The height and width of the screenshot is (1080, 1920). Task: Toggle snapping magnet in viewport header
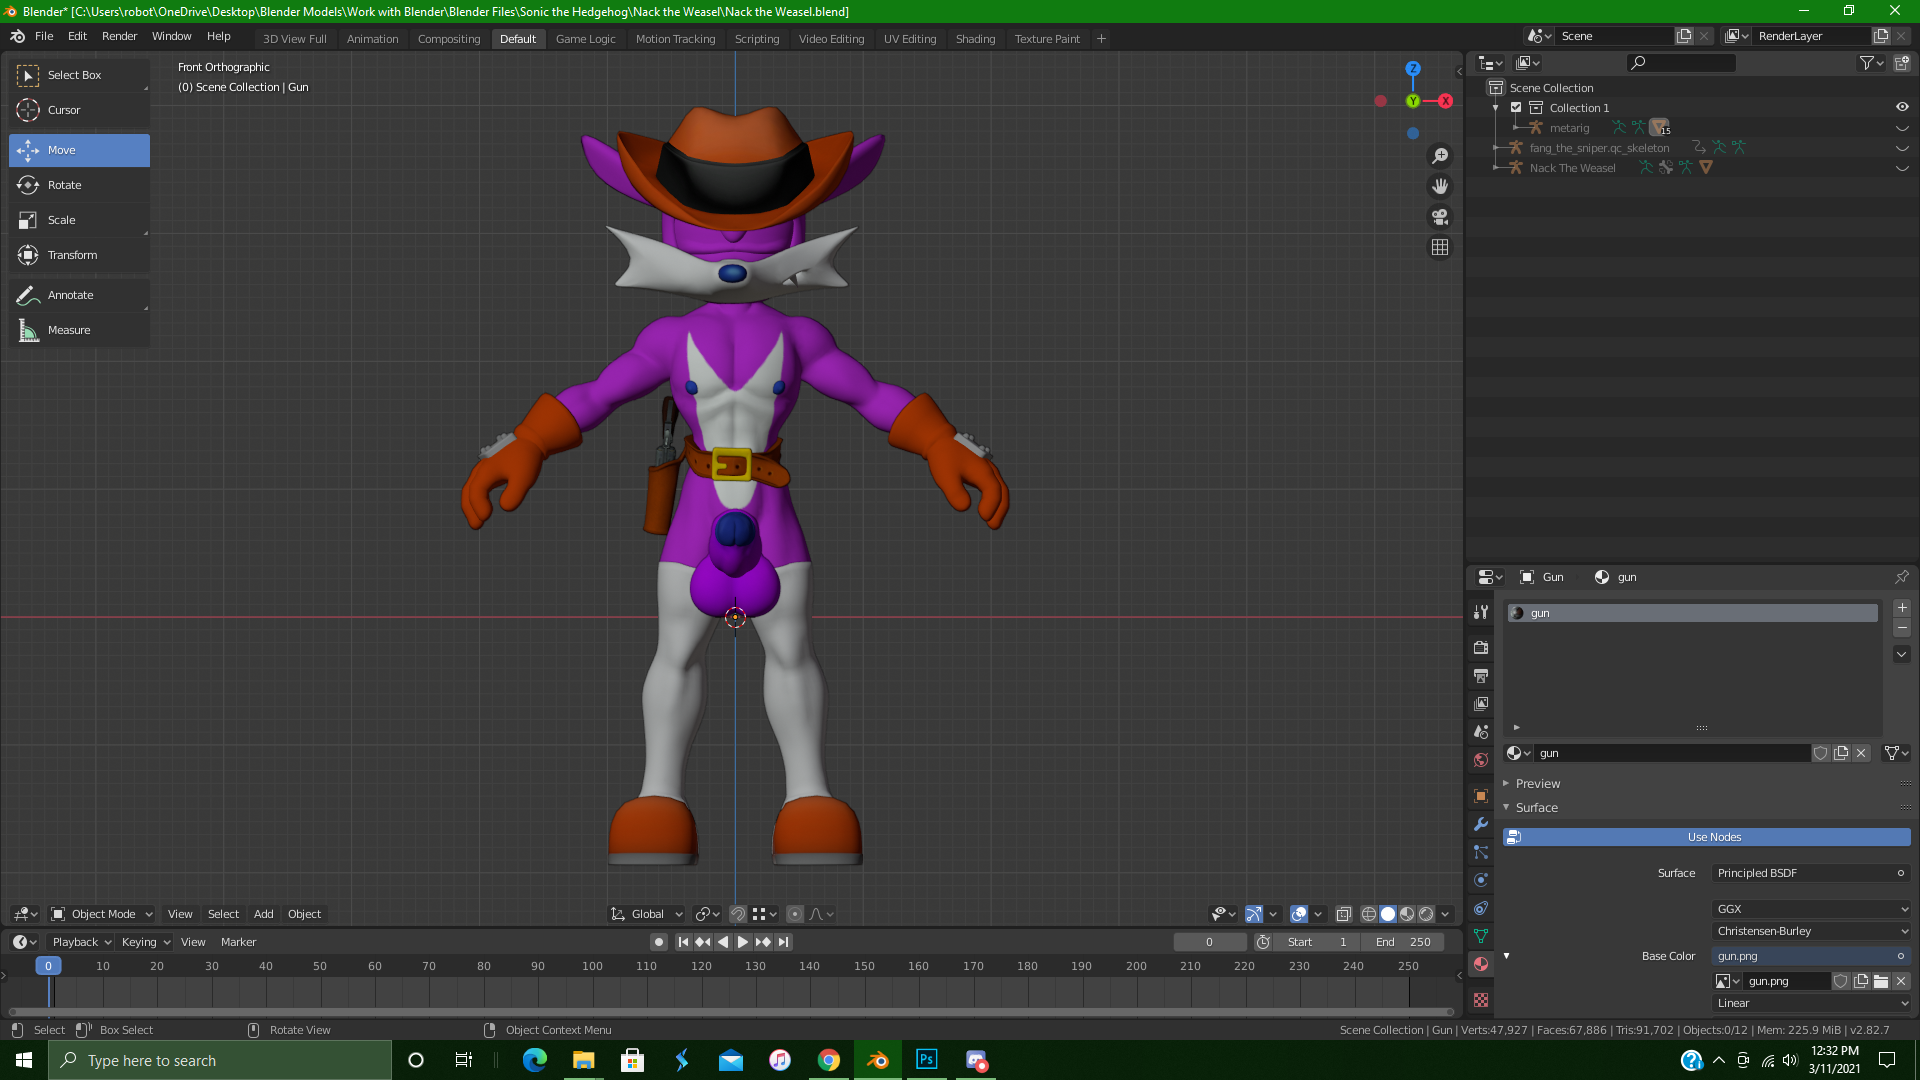click(738, 914)
